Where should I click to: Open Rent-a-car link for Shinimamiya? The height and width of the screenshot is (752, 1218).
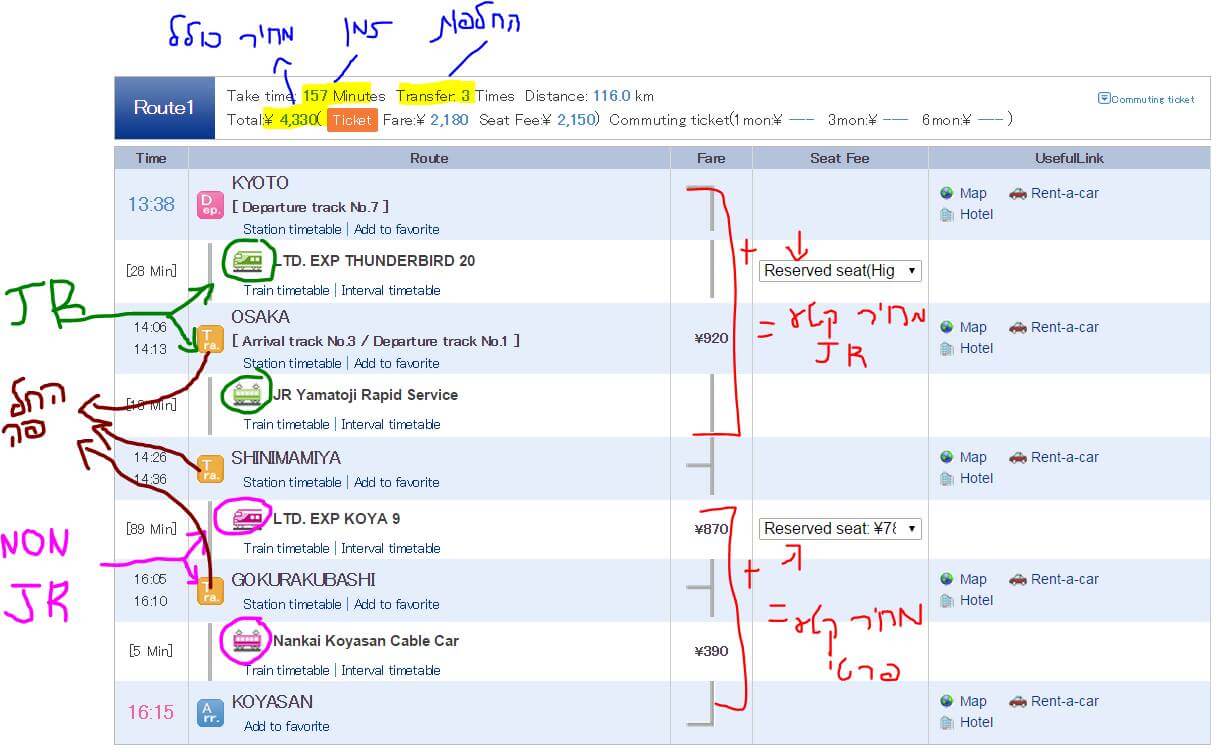(1064, 457)
